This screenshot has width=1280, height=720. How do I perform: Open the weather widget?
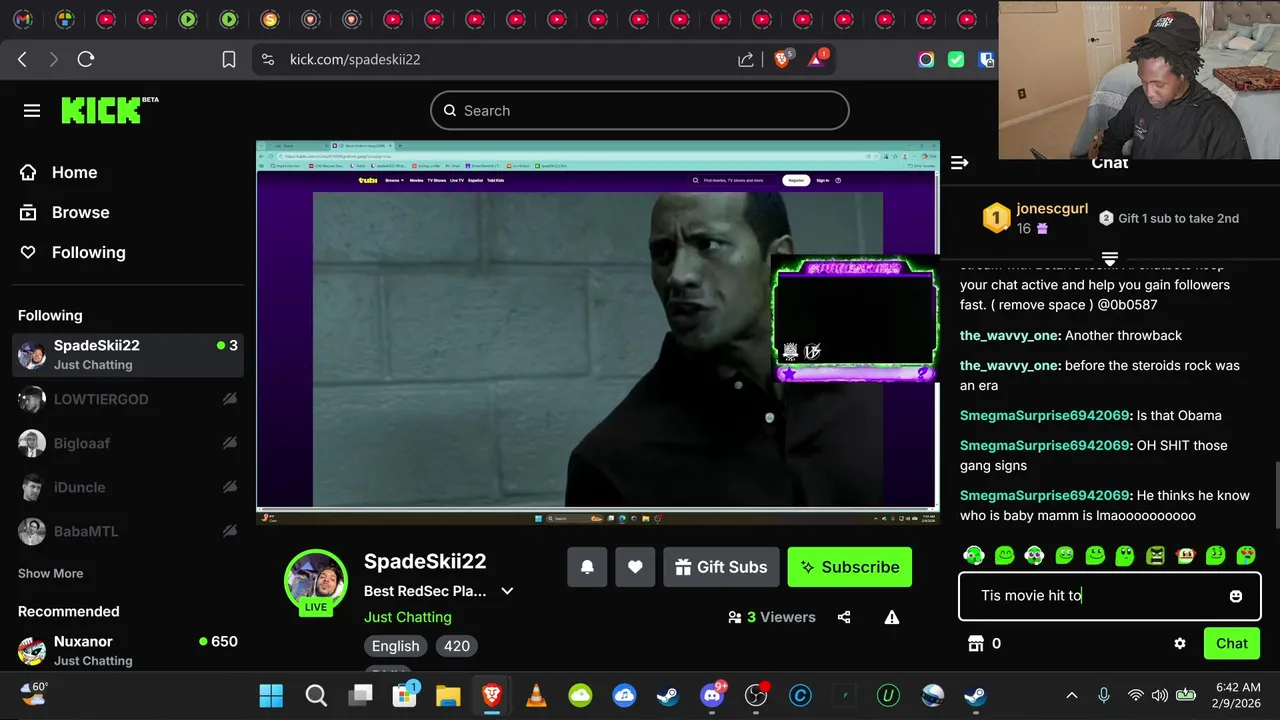tap(32, 693)
